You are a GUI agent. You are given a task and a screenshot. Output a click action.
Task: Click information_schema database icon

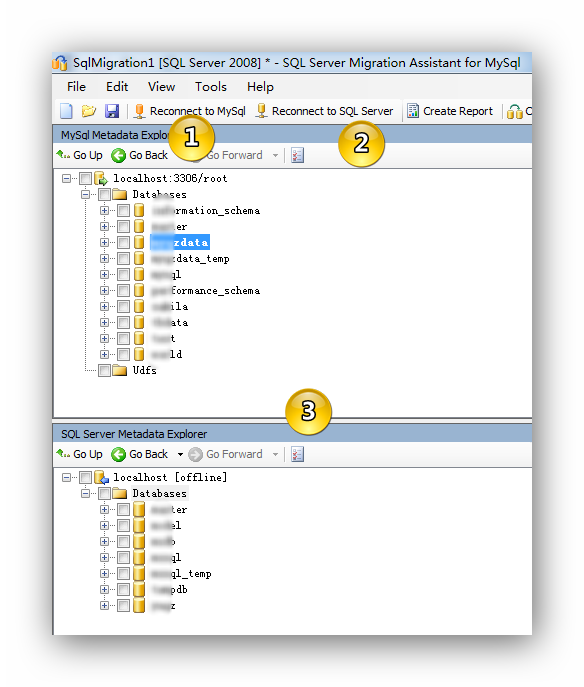coord(139,210)
